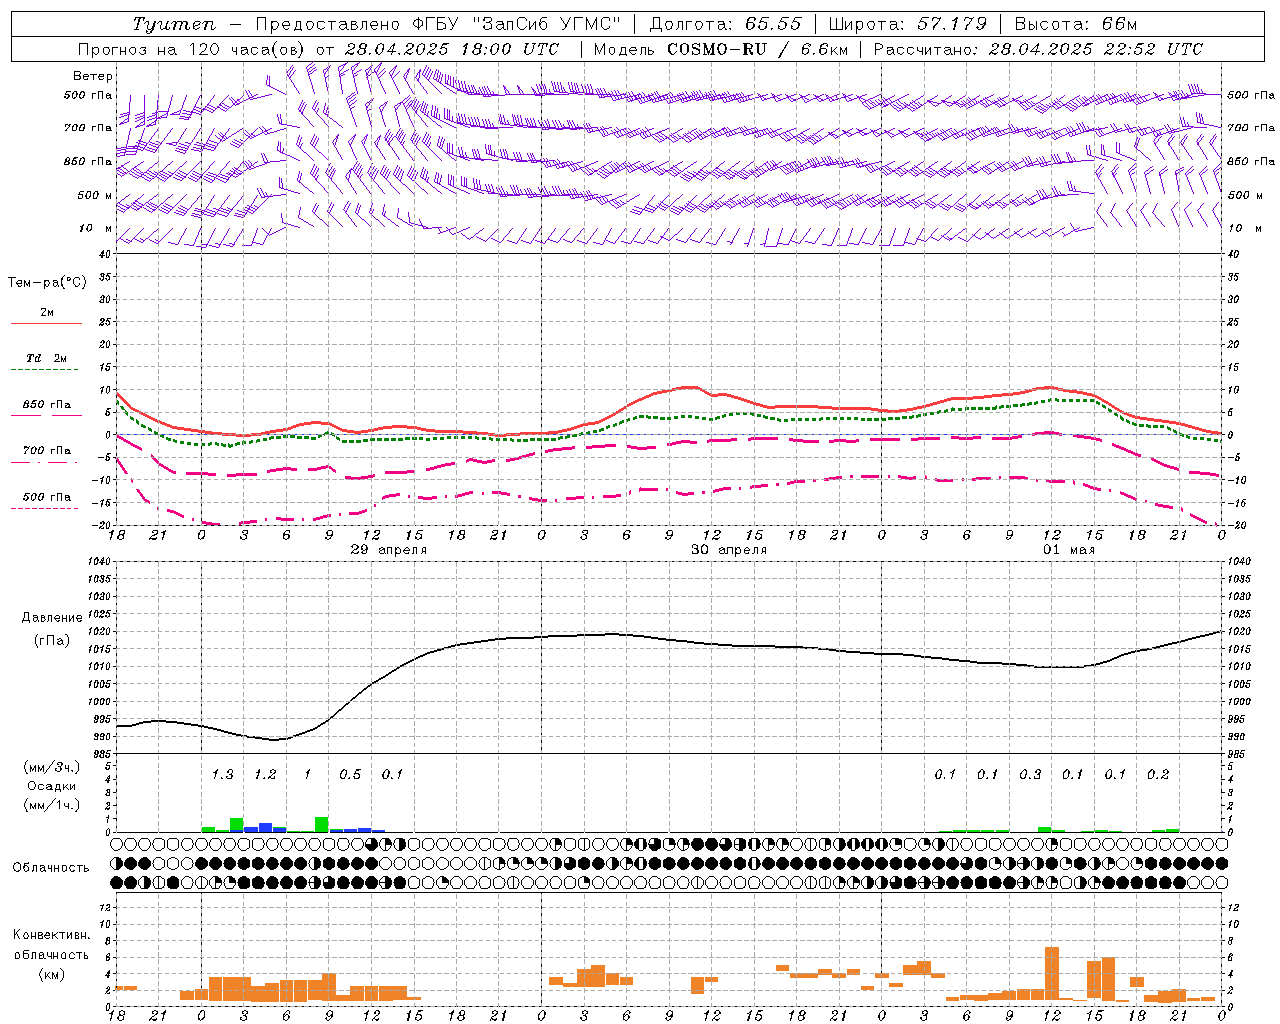Click the "0.2" three-hour precipitation value
The height and width of the screenshot is (1024, 1280).
tap(1158, 774)
